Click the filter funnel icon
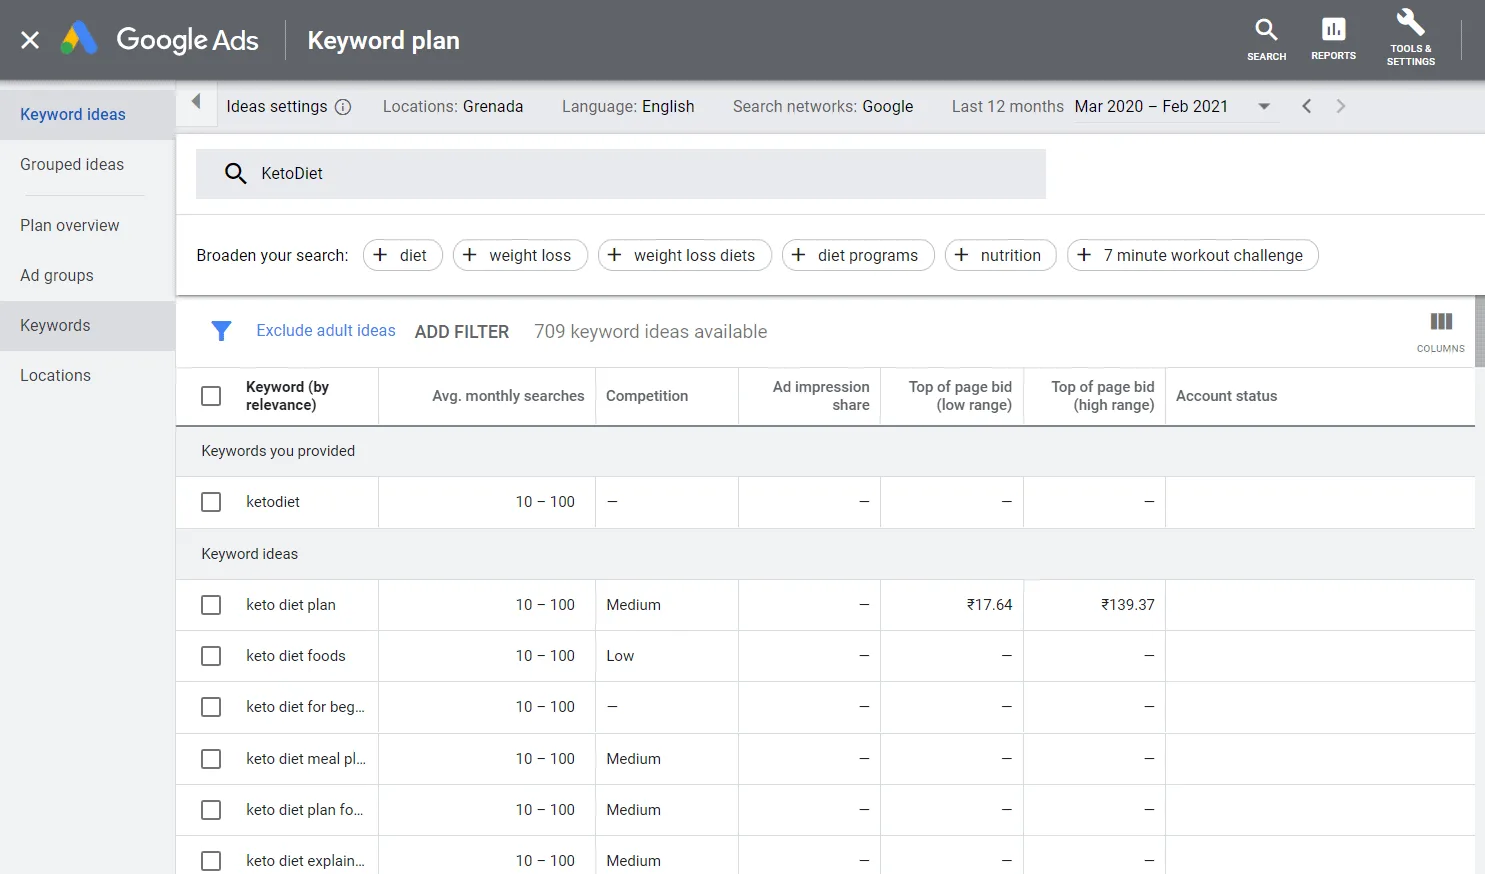Viewport: 1485px width, 874px height. coord(221,330)
